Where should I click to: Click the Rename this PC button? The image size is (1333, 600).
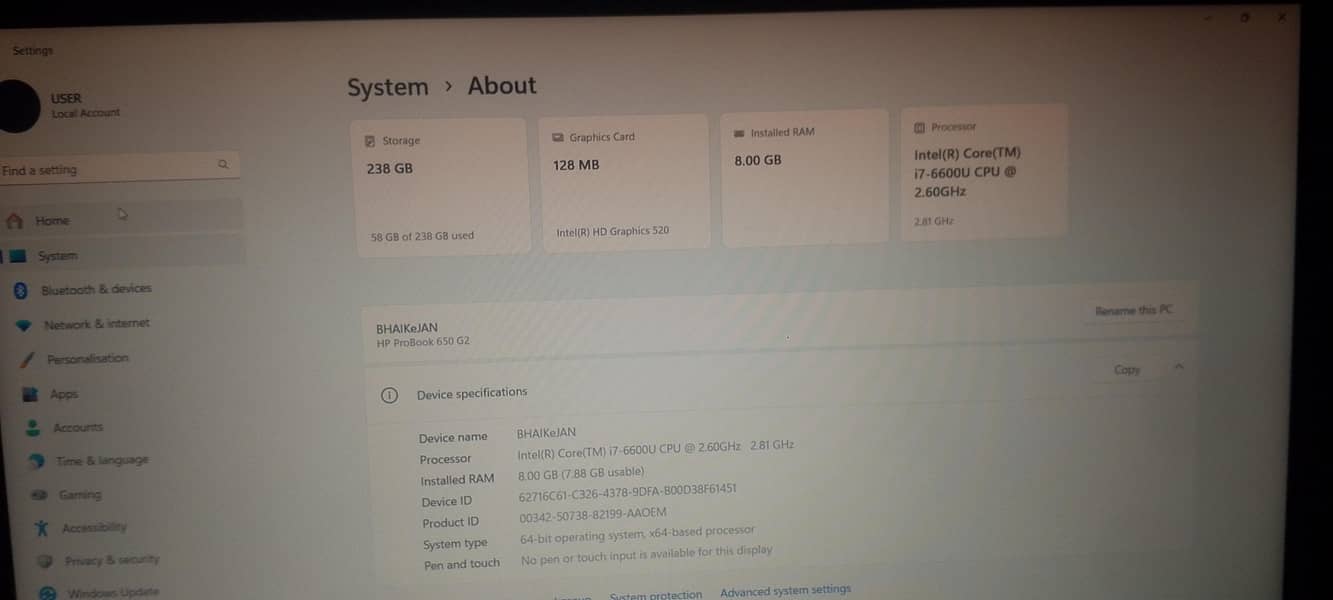(x=1133, y=311)
